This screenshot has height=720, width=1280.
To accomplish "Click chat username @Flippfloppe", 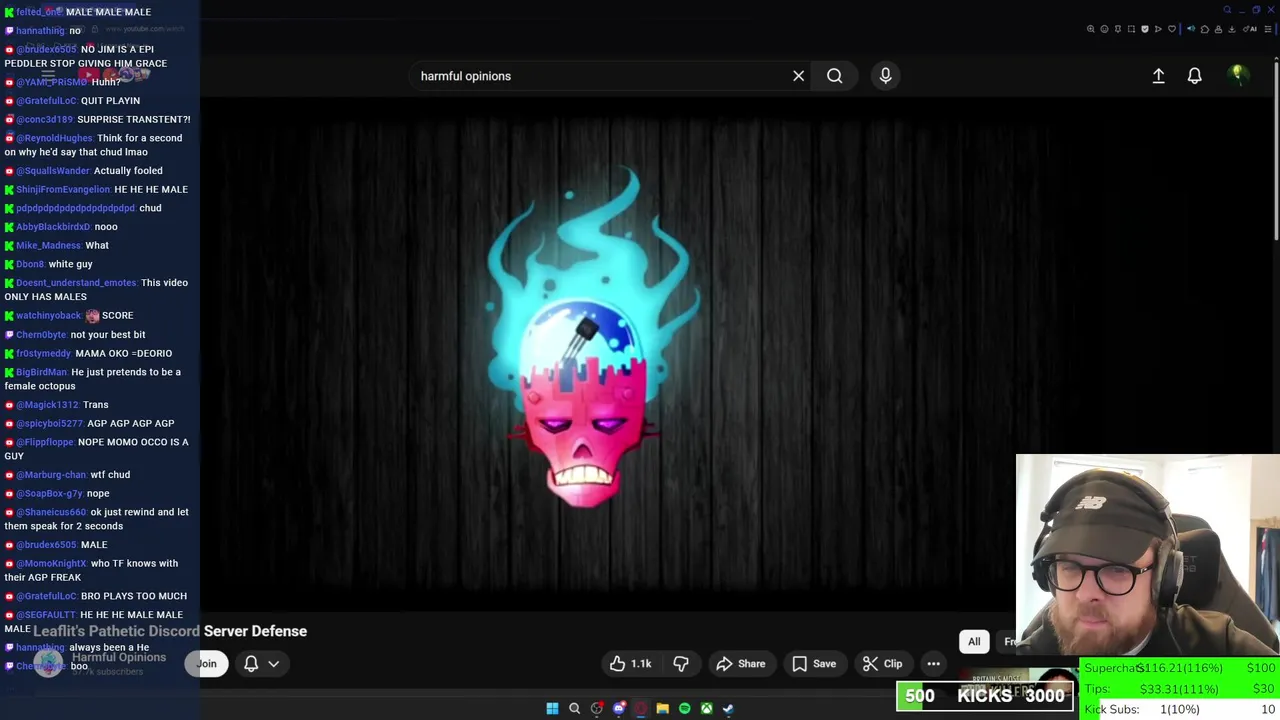I will pyautogui.click(x=45, y=442).
